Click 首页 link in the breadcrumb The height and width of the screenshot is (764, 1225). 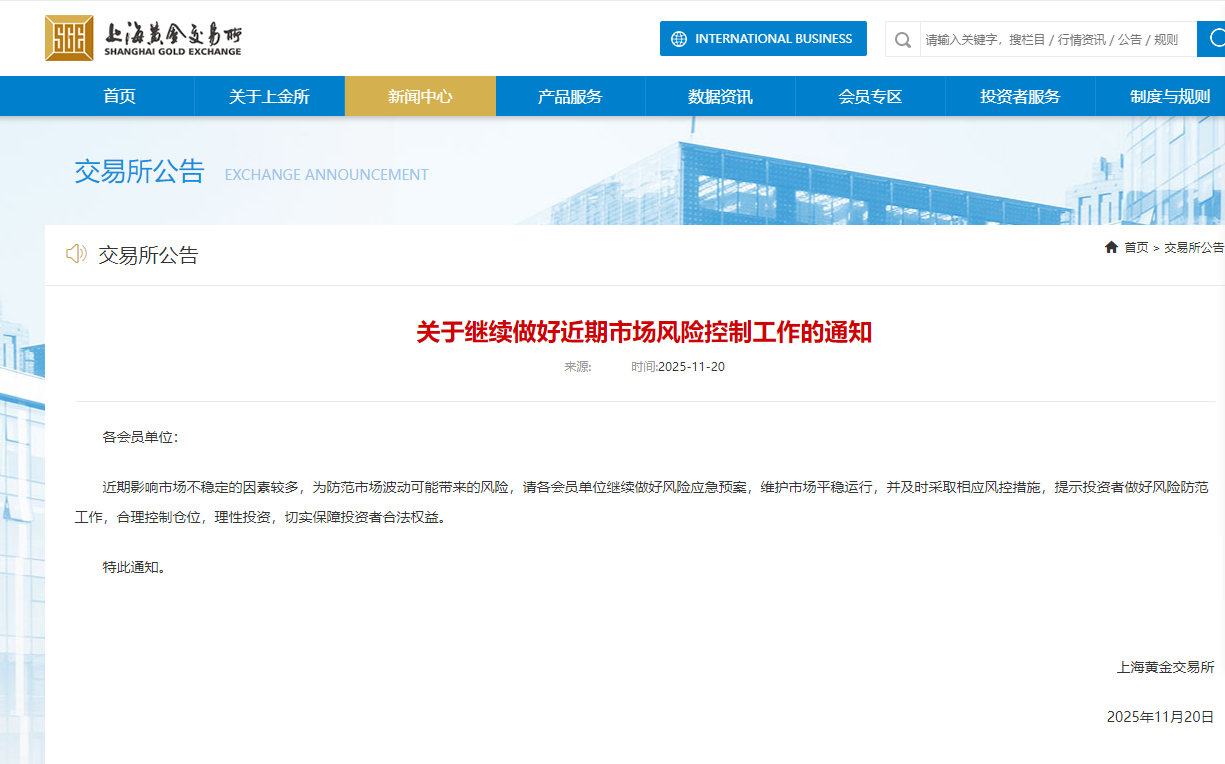(1136, 248)
